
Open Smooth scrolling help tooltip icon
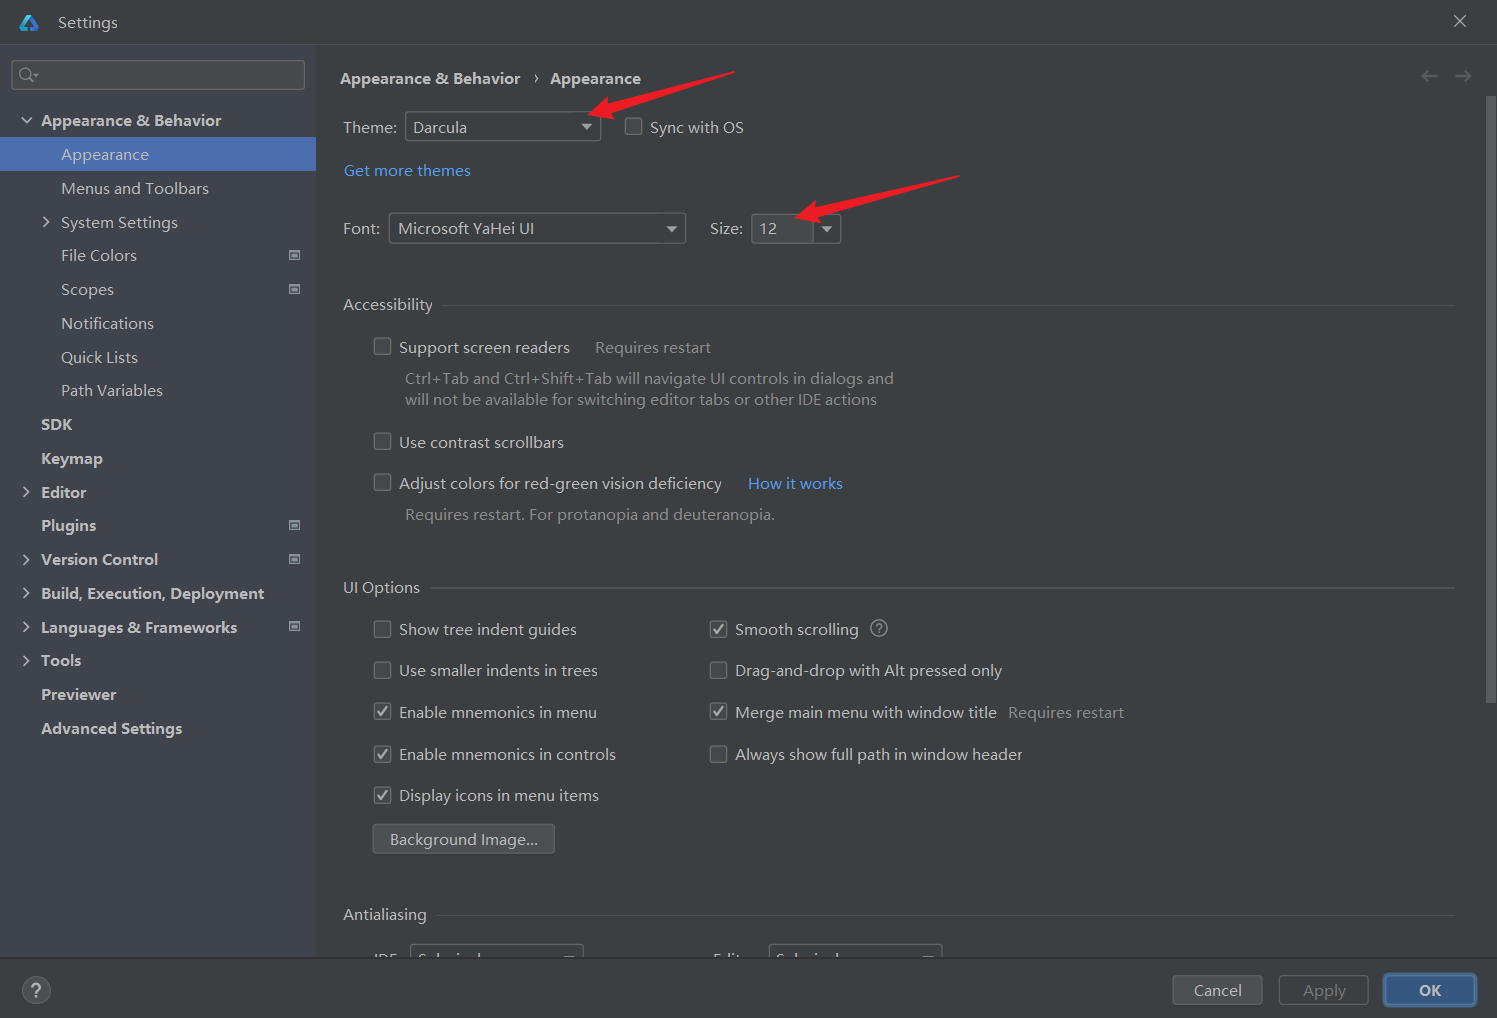pos(879,628)
